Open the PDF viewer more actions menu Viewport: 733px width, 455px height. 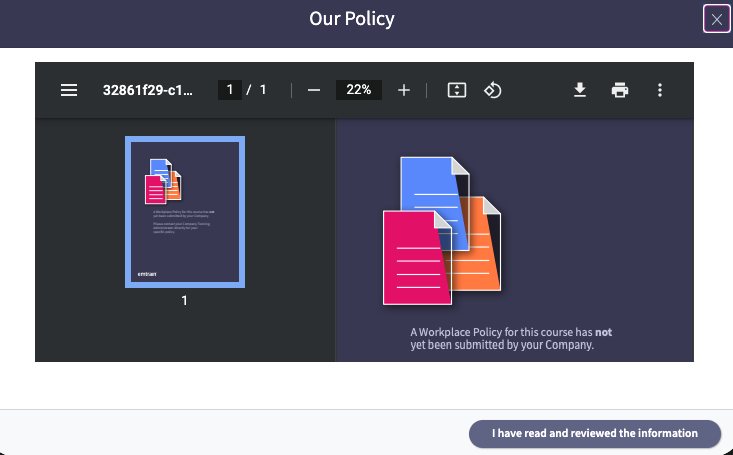[x=660, y=90]
